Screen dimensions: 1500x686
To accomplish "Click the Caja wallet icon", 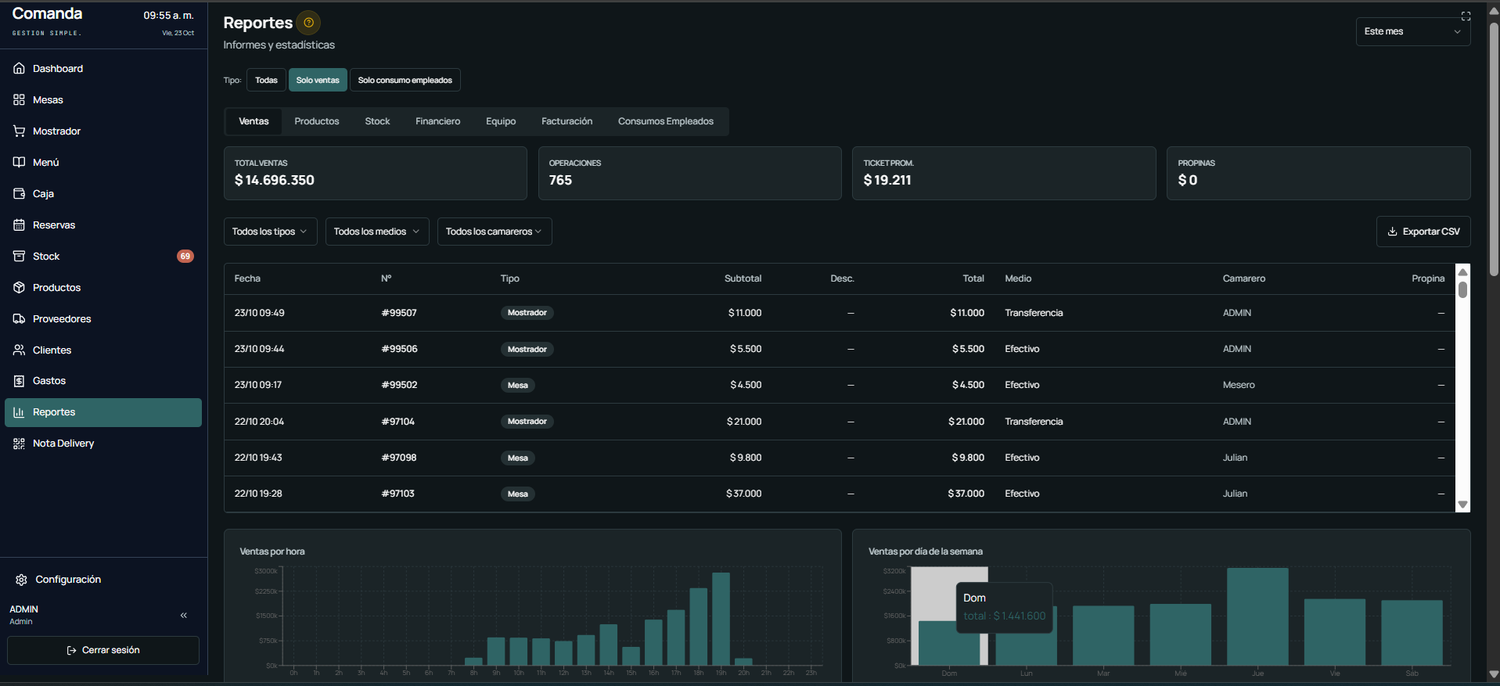I will [19, 194].
